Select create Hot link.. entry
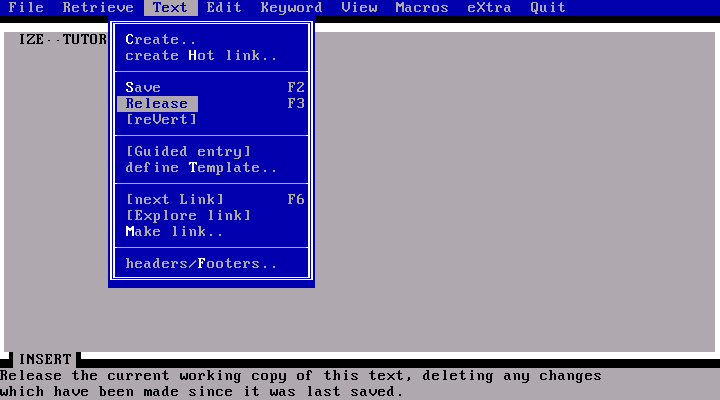720x400 pixels. [x=201, y=56]
